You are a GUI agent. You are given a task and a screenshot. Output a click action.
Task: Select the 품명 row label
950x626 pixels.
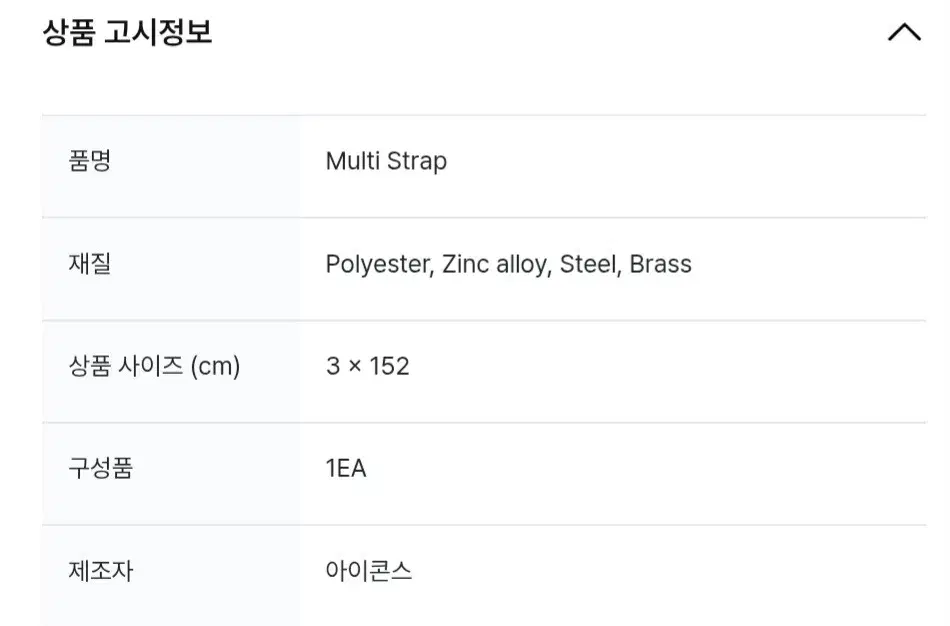(88, 161)
